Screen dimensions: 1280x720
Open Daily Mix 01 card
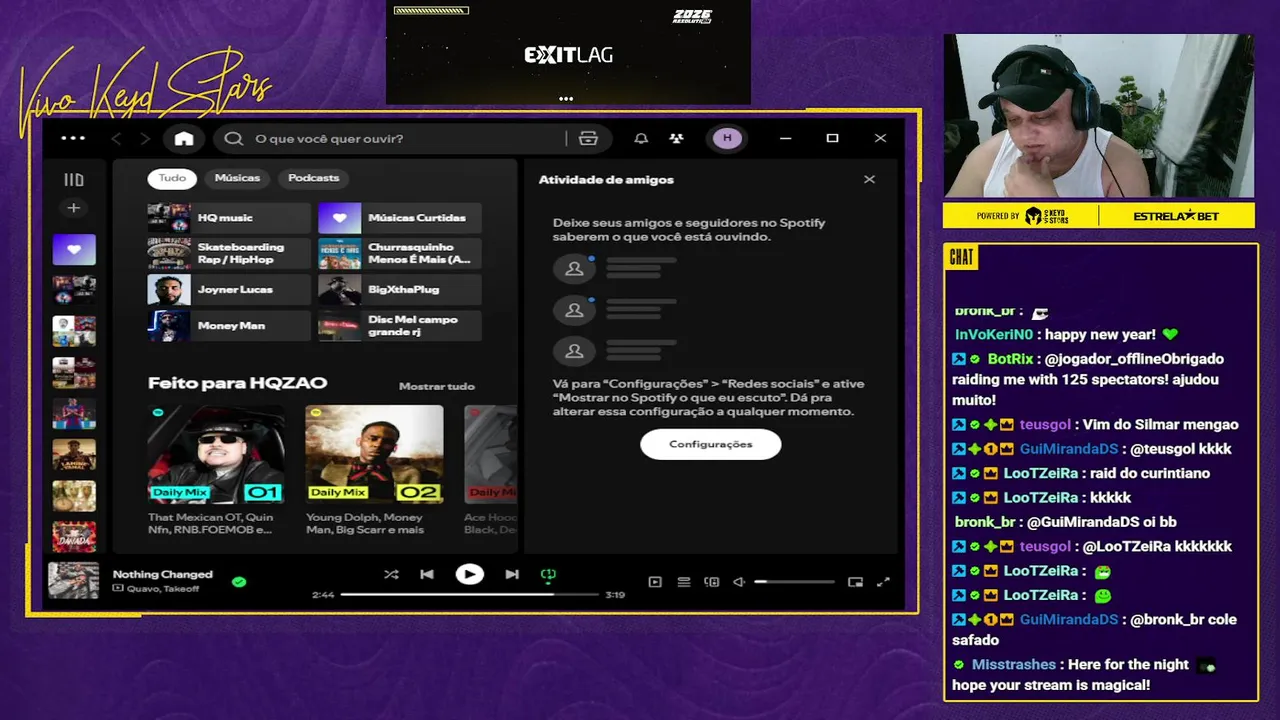[215, 470]
